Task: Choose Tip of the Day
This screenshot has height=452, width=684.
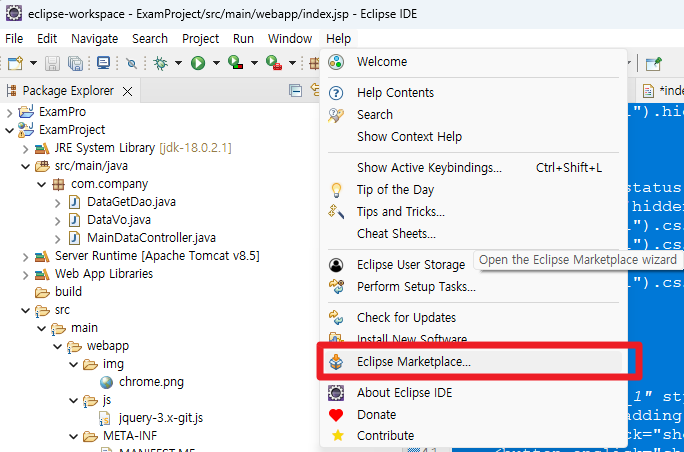Action: pyautogui.click(x=473, y=190)
